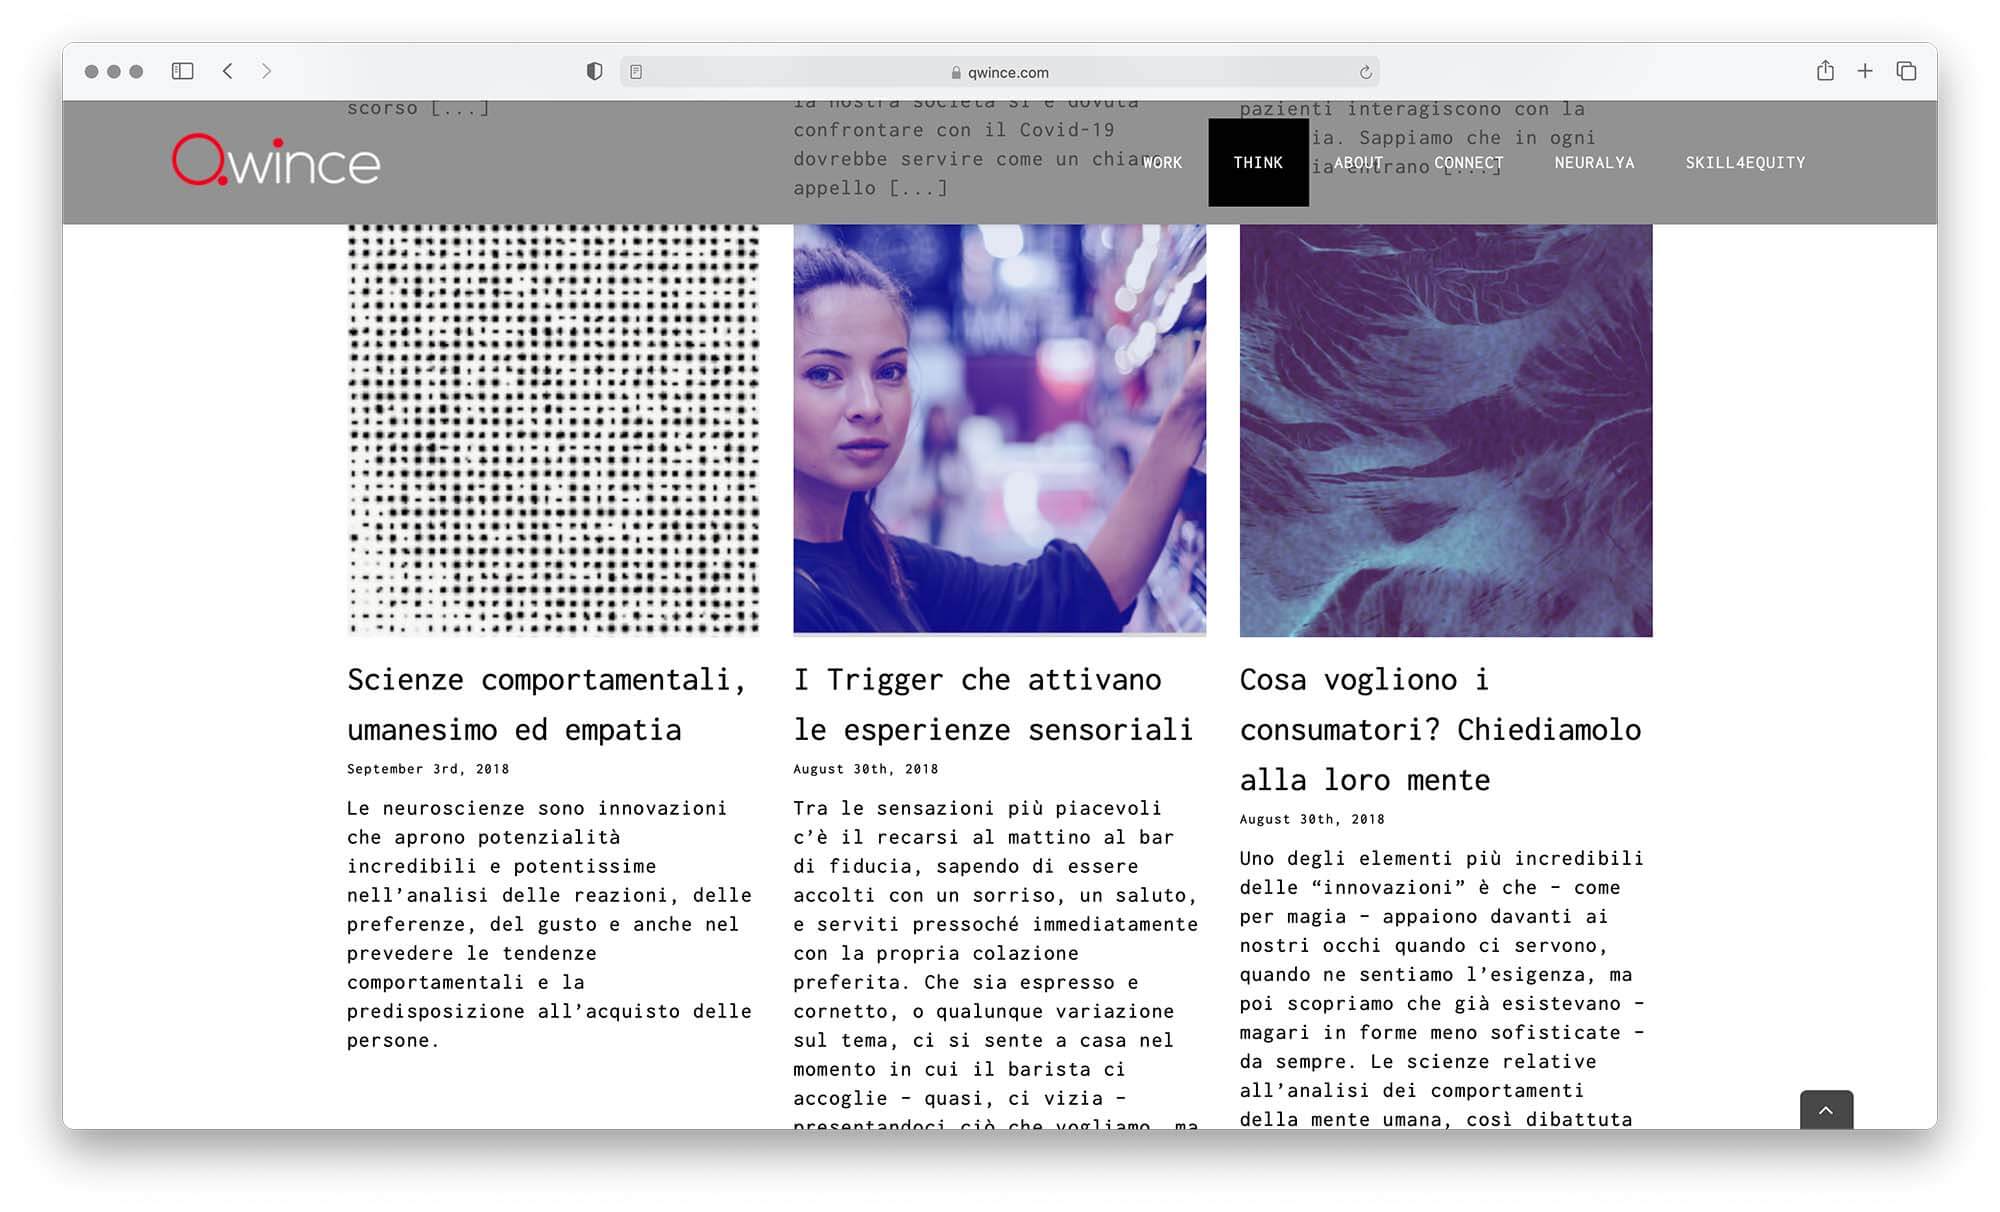Open article "Cosa vogliono i consumatori?"
The width and height of the screenshot is (2000, 1212).
(1440, 730)
